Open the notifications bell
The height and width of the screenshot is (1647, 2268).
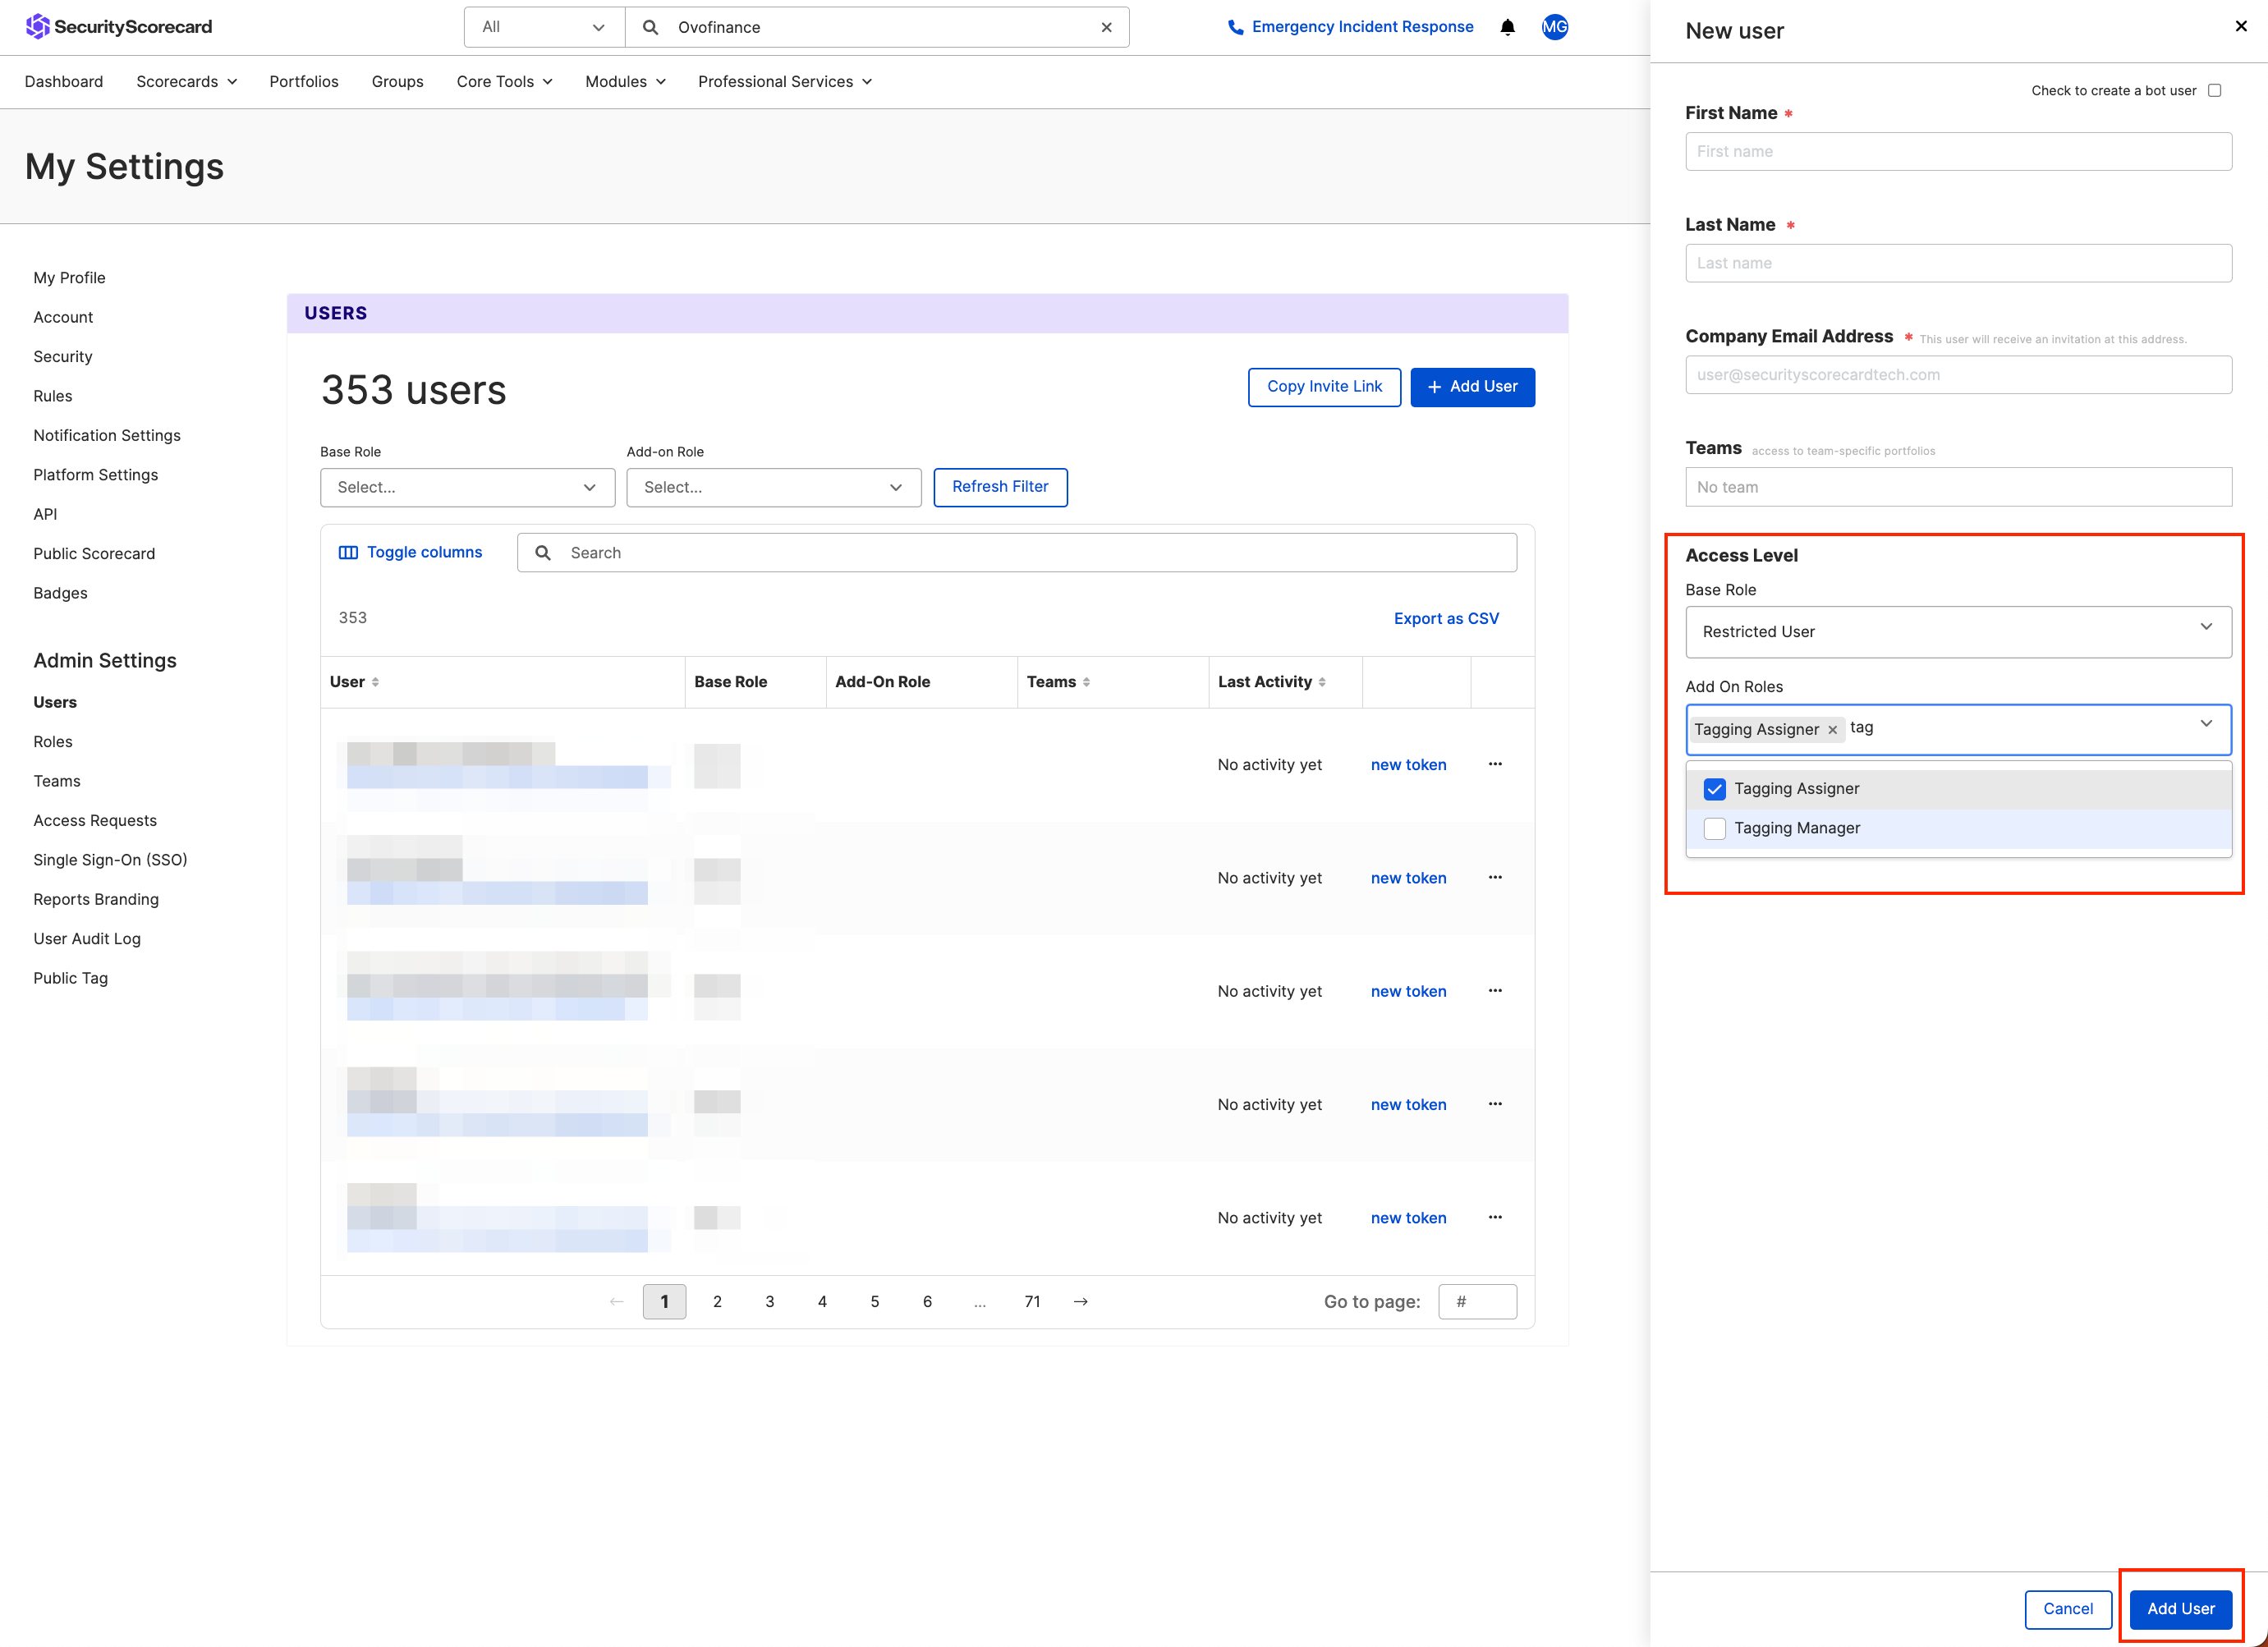pyautogui.click(x=1507, y=27)
